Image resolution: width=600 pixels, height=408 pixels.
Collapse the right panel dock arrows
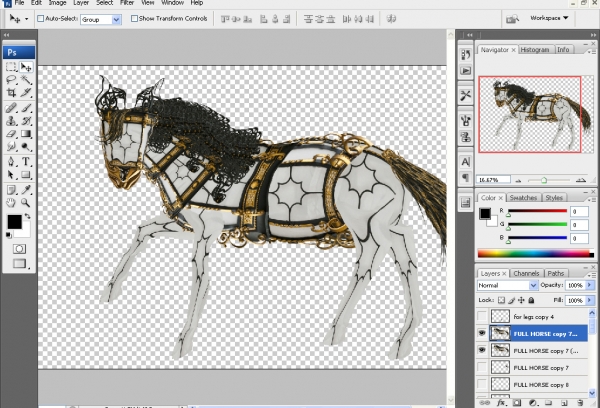(593, 35)
